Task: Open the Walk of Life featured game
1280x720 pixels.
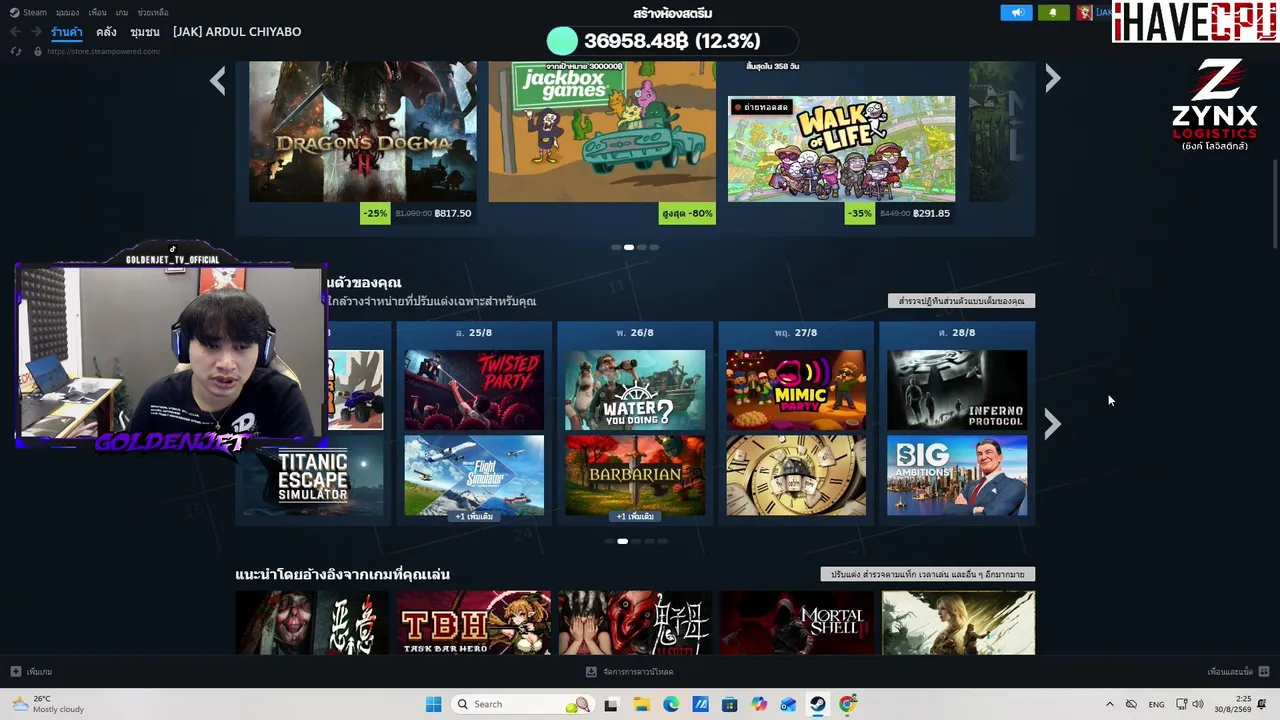Action: [841, 148]
